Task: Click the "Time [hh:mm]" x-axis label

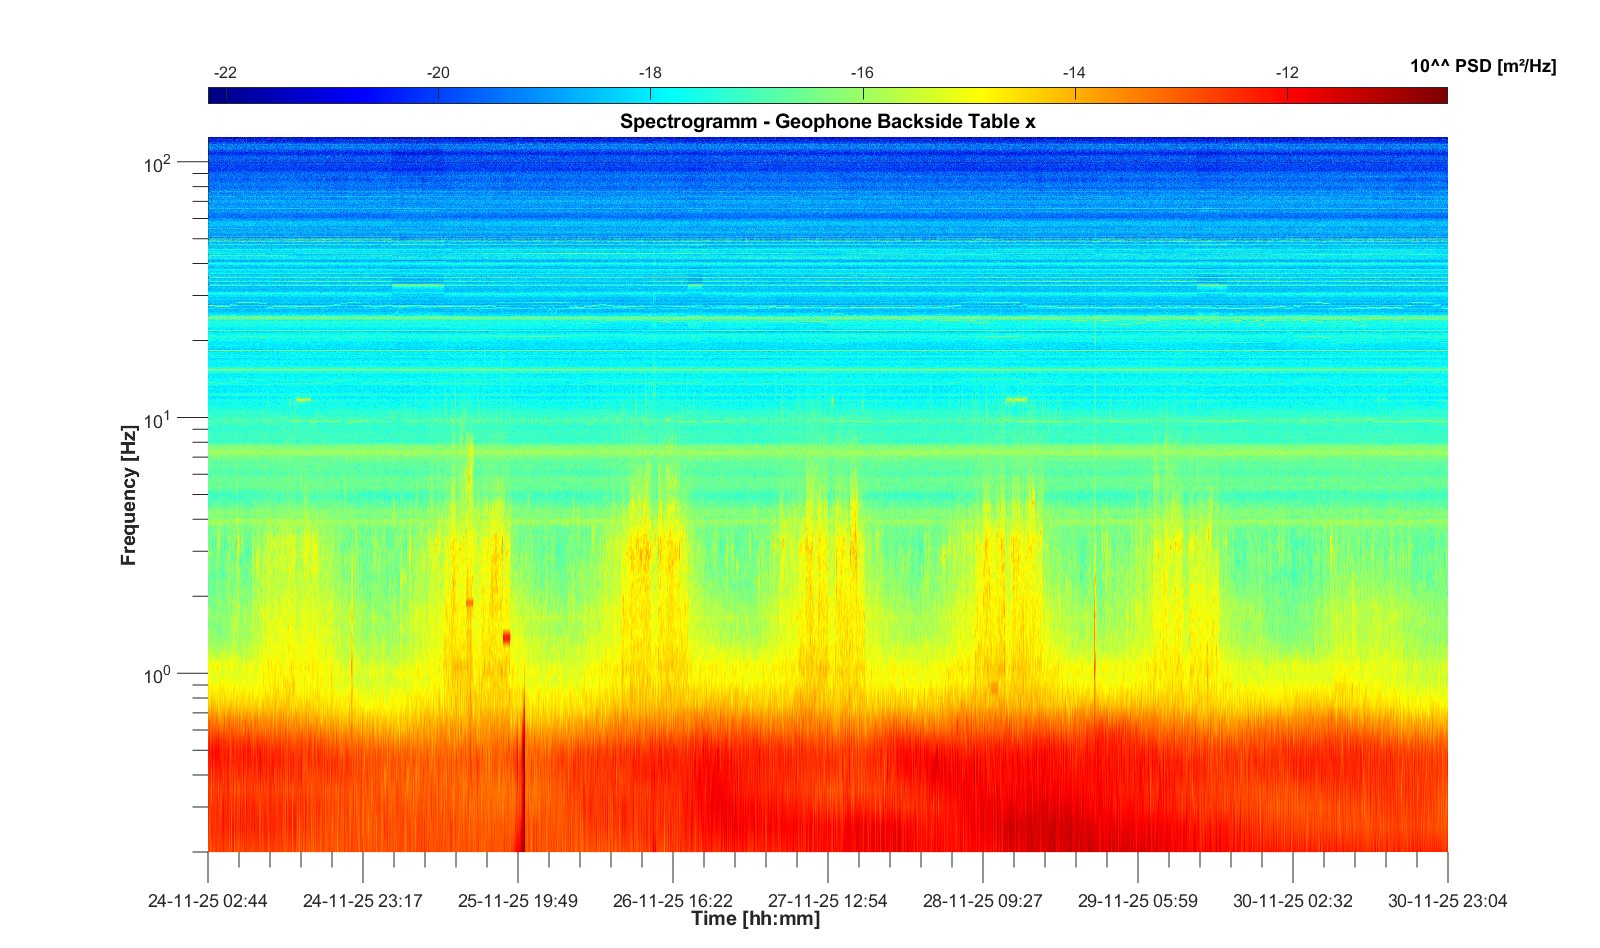Action: (755, 918)
